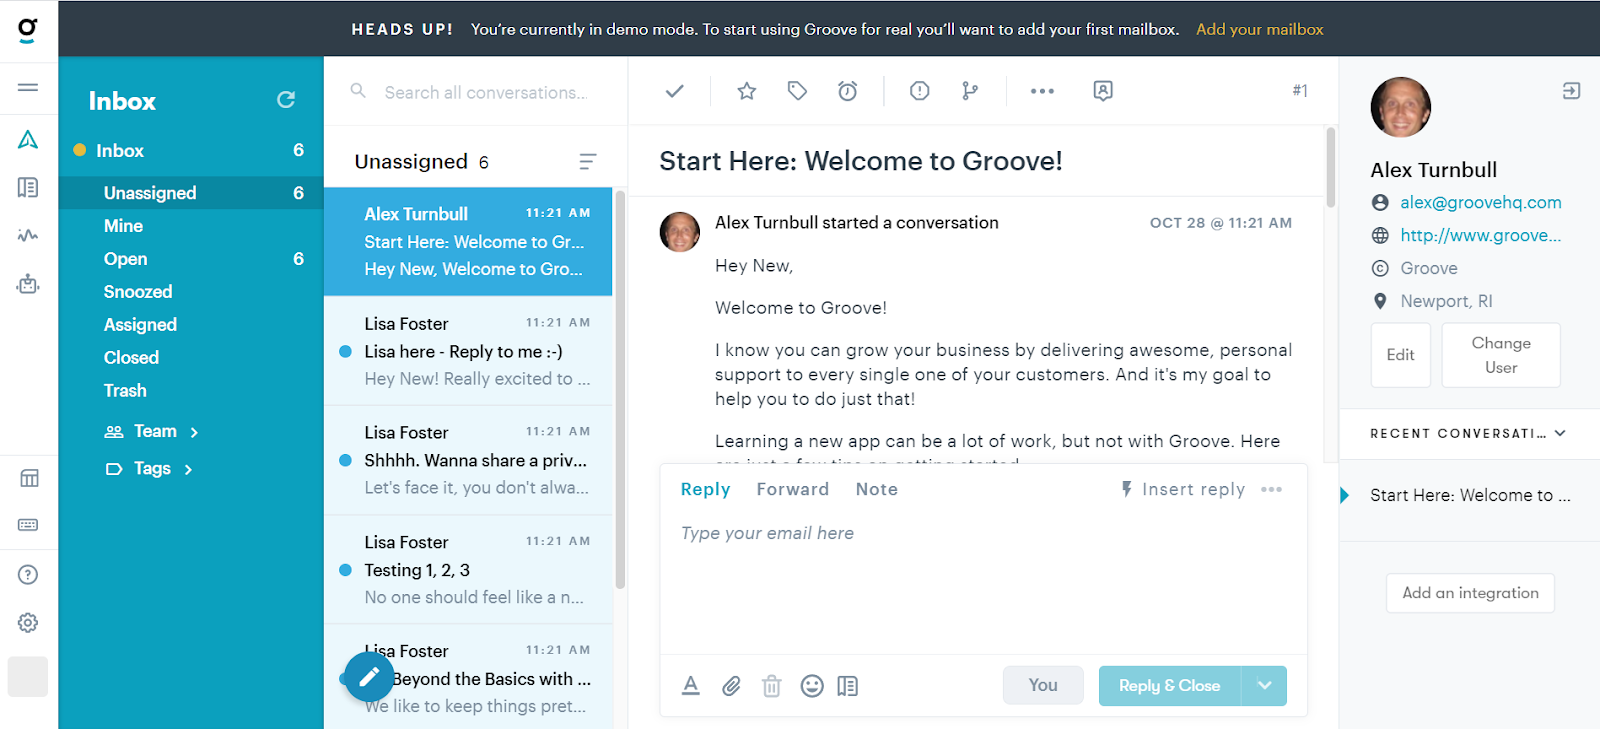Screen dimensions: 1600x729
Task: Click the Add your mailbox link
Action: coord(1260,29)
